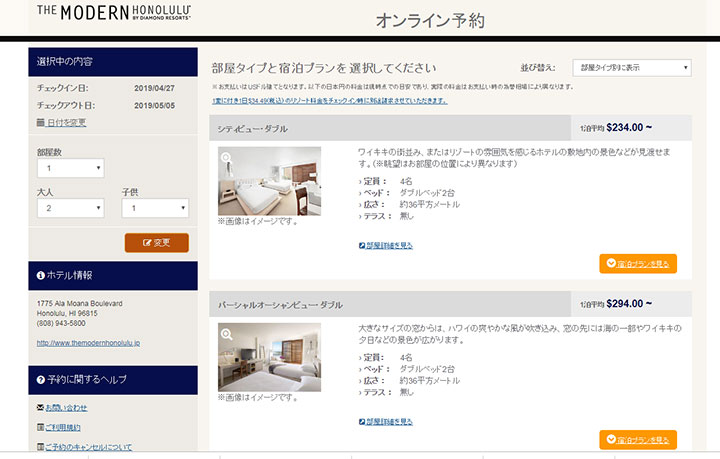Click the City View Double room thumbnail

(269, 181)
